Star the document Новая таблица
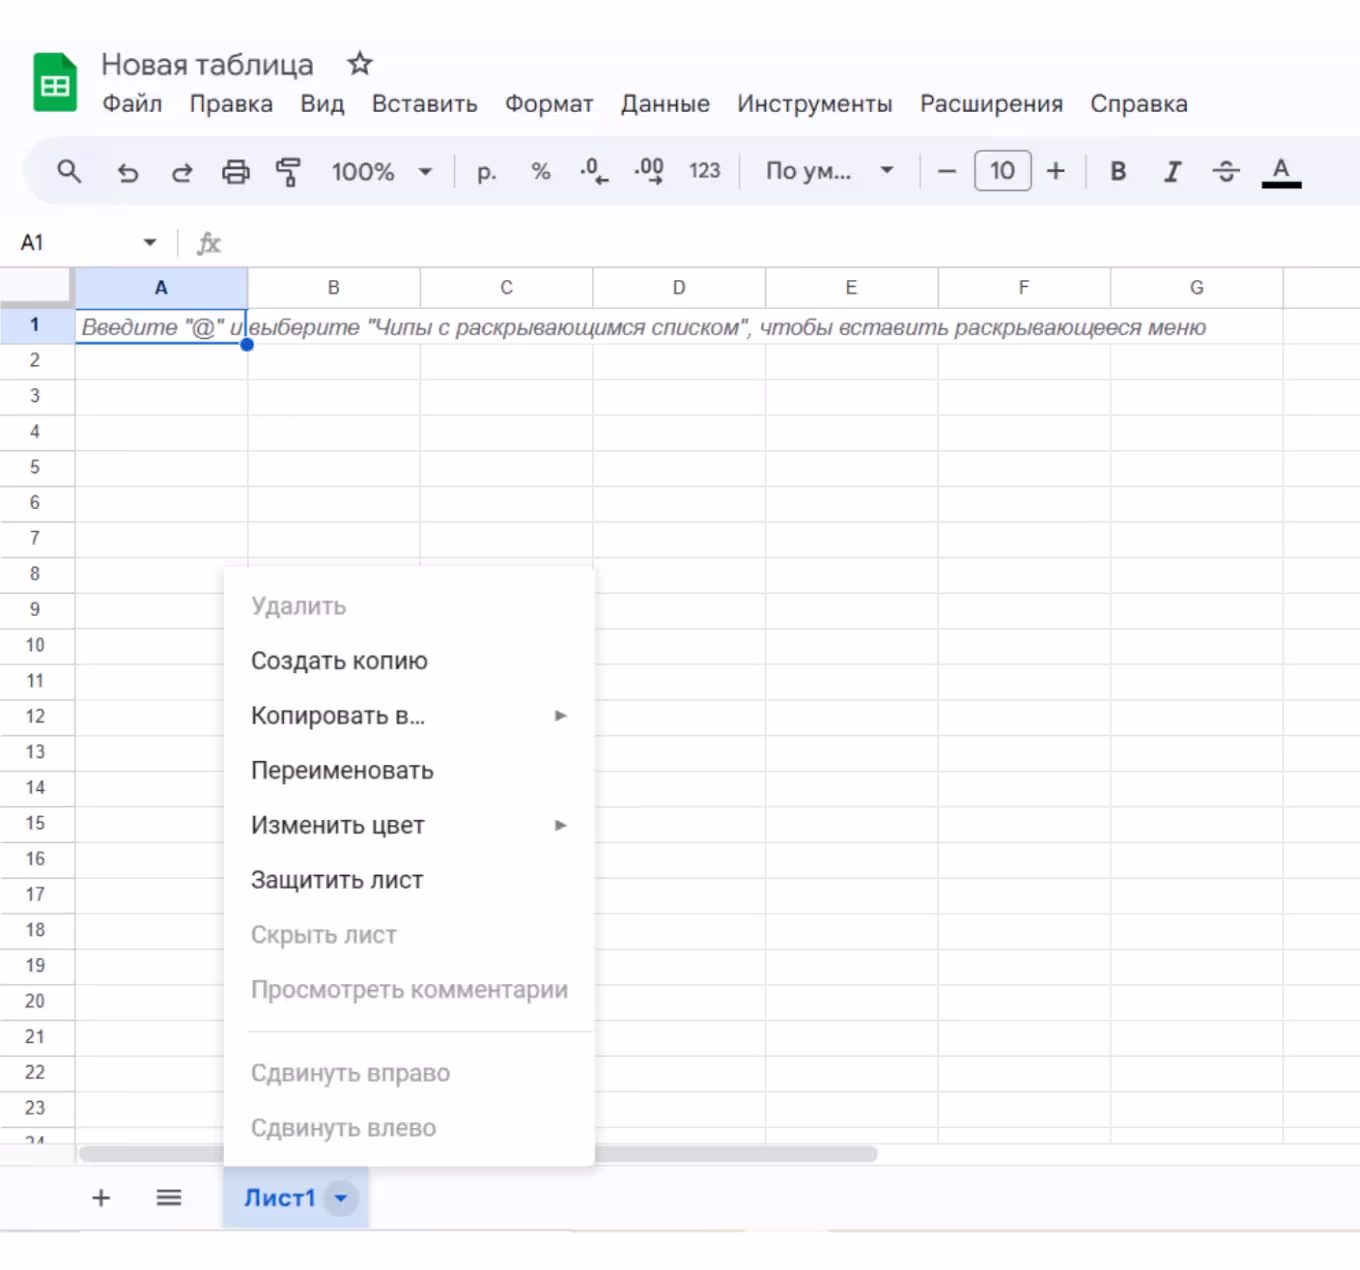This screenshot has height=1270, width=1360. (x=359, y=64)
